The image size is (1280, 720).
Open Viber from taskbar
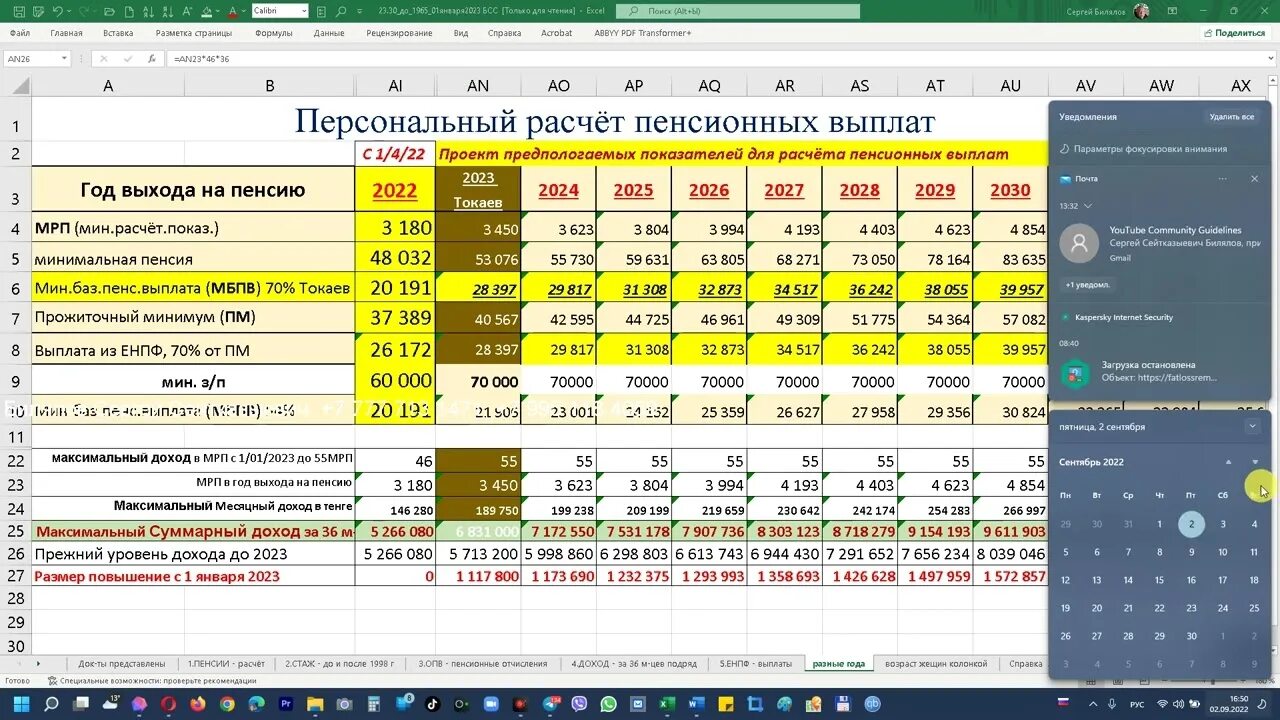[x=578, y=704]
